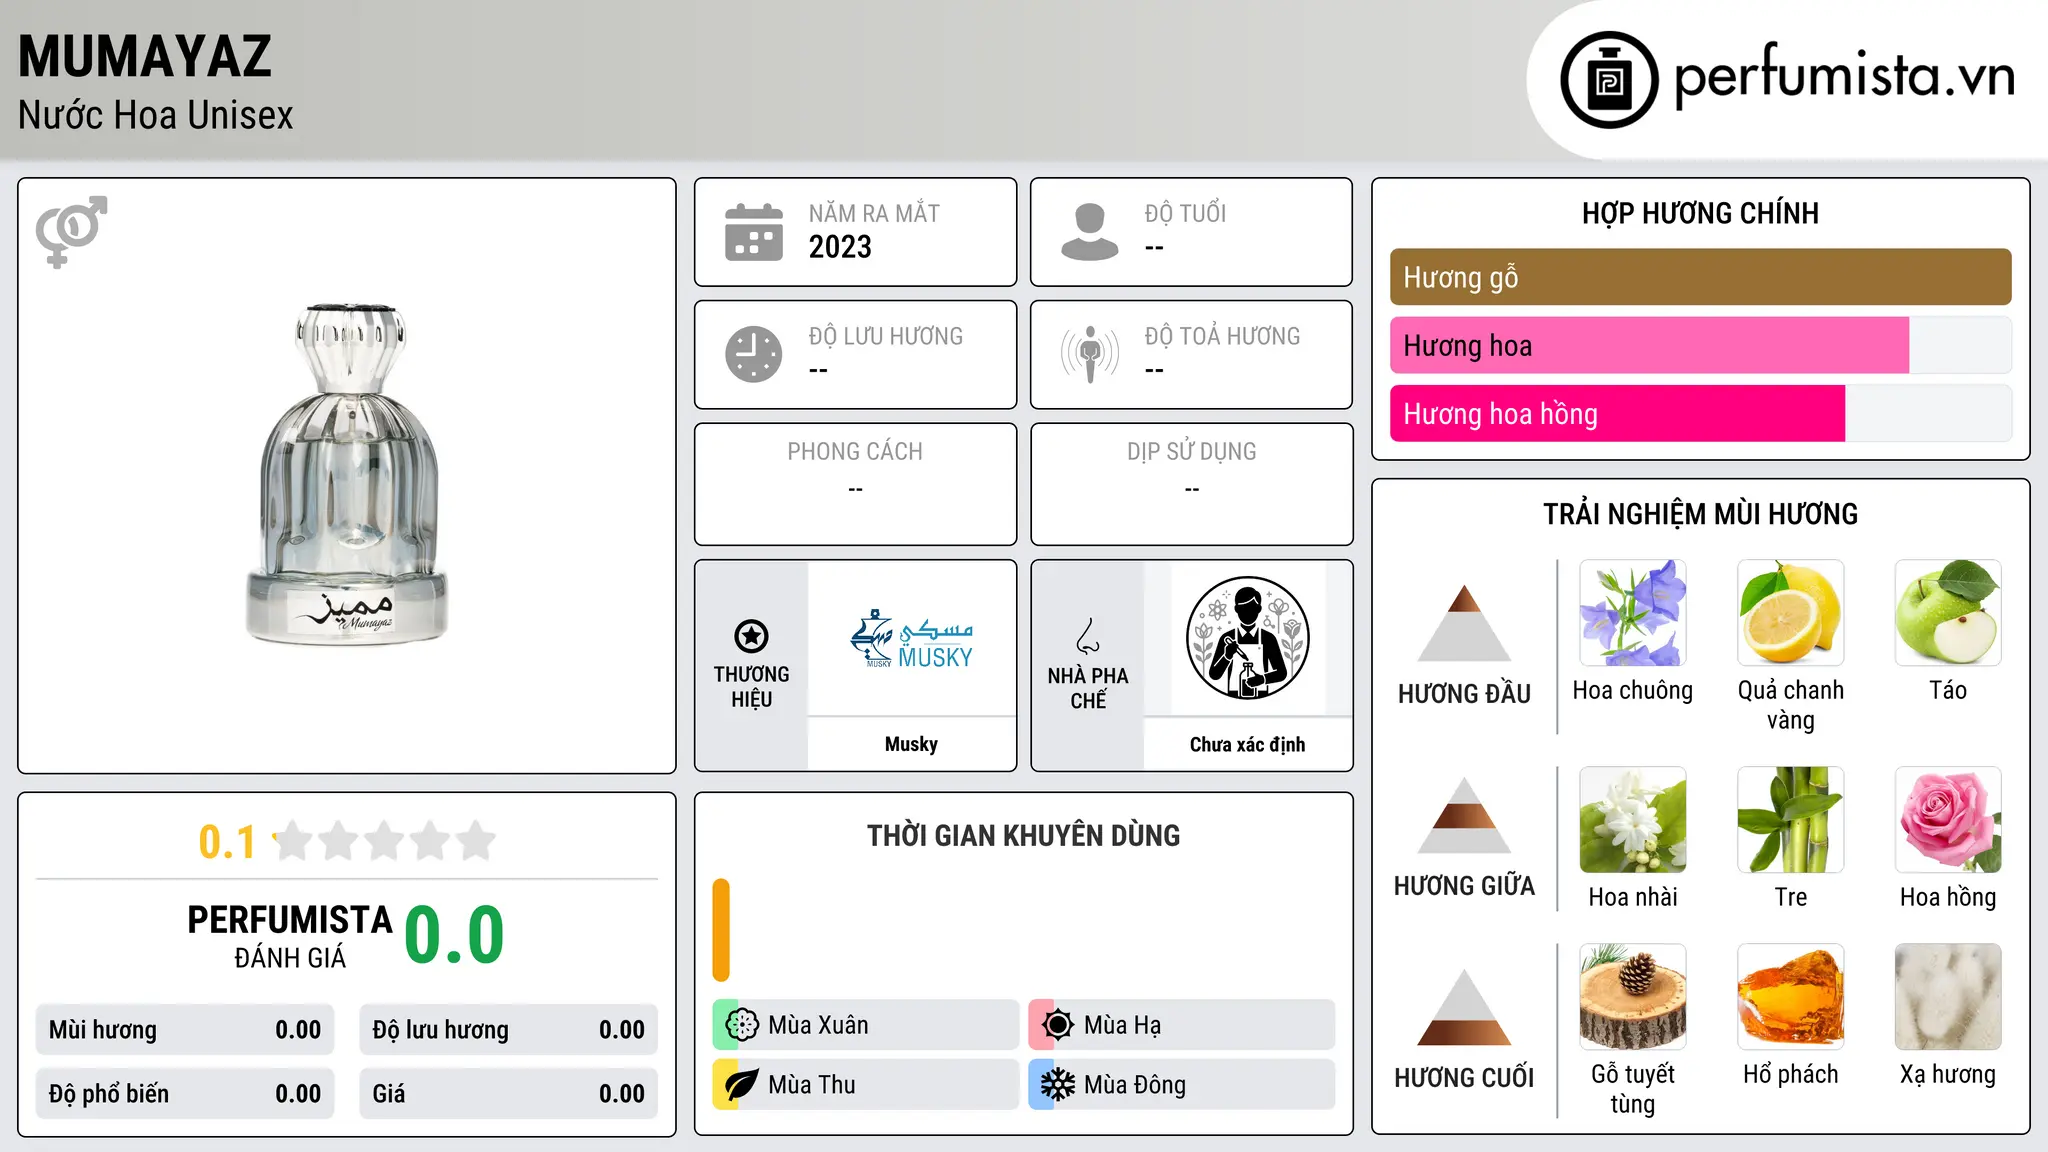The height and width of the screenshot is (1152, 2048).
Task: Click the 0.1 user rating number
Action: coord(227,842)
